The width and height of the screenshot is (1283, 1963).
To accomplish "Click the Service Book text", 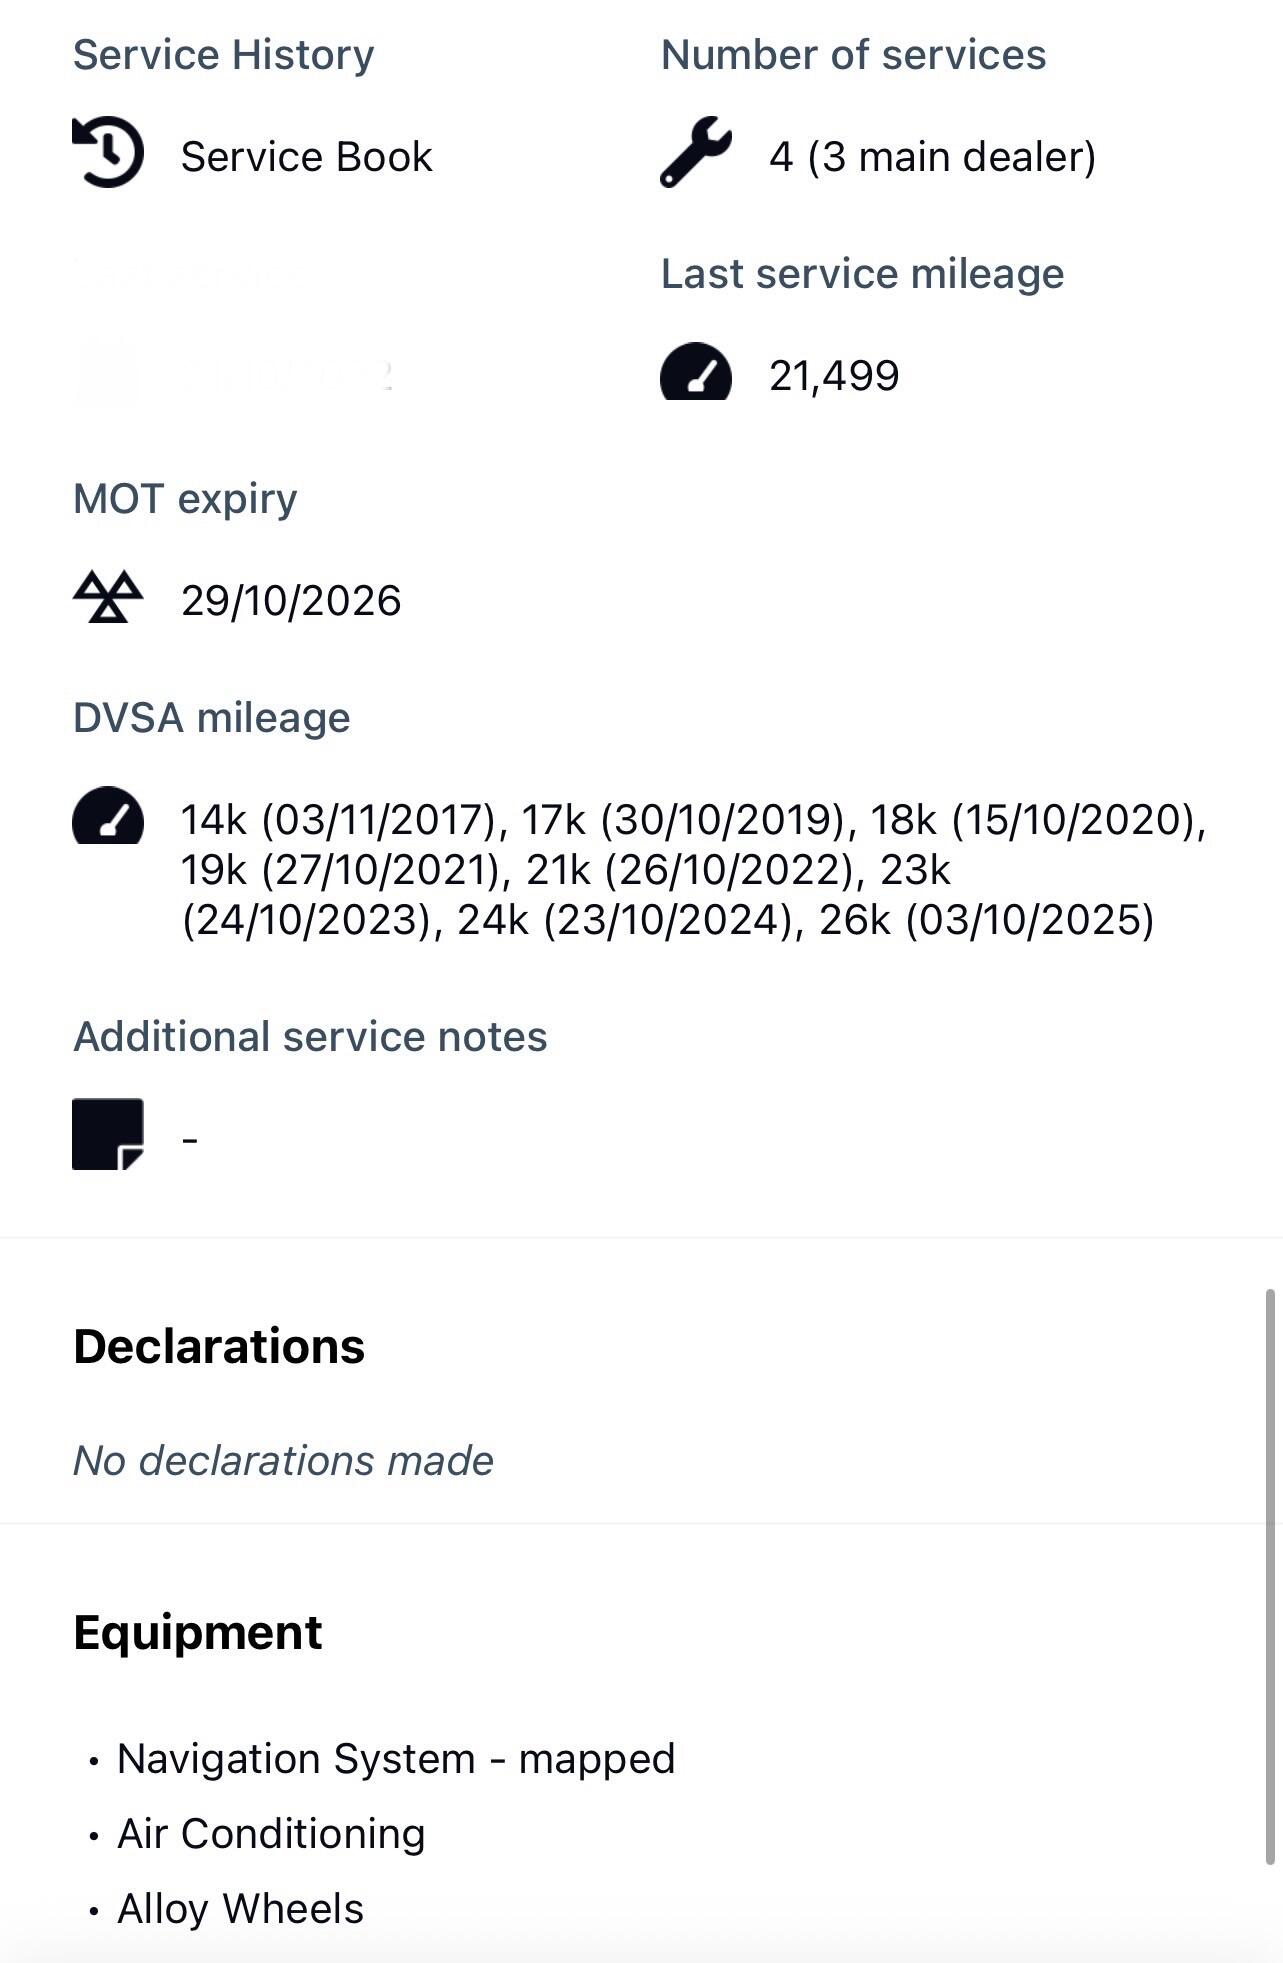I will tap(306, 157).
